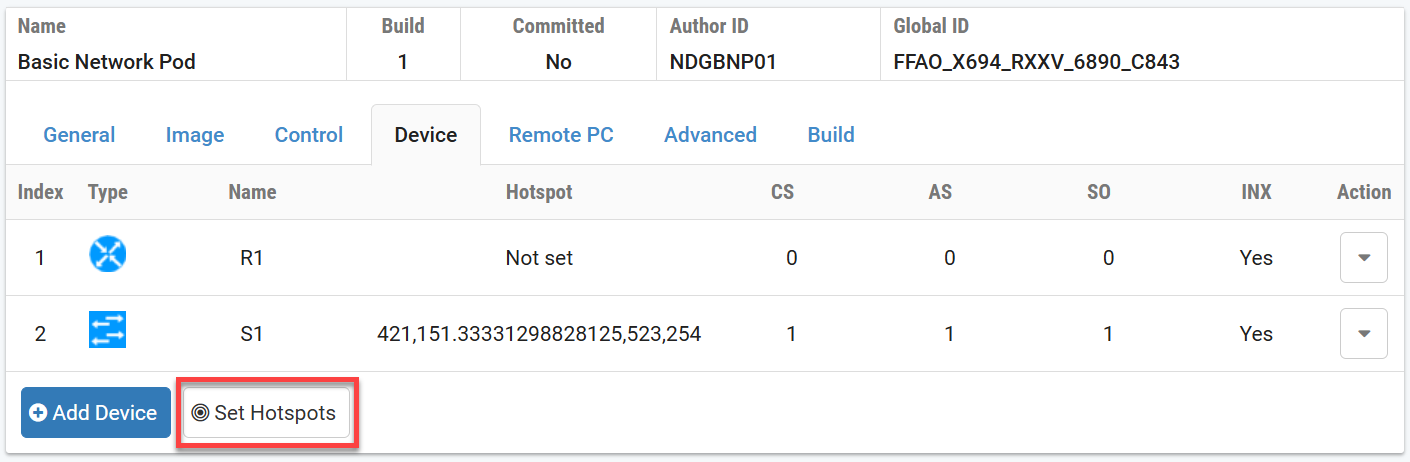Viewport: 1410px width, 462px height.
Task: Switch to the Build tab
Action: coord(831,135)
